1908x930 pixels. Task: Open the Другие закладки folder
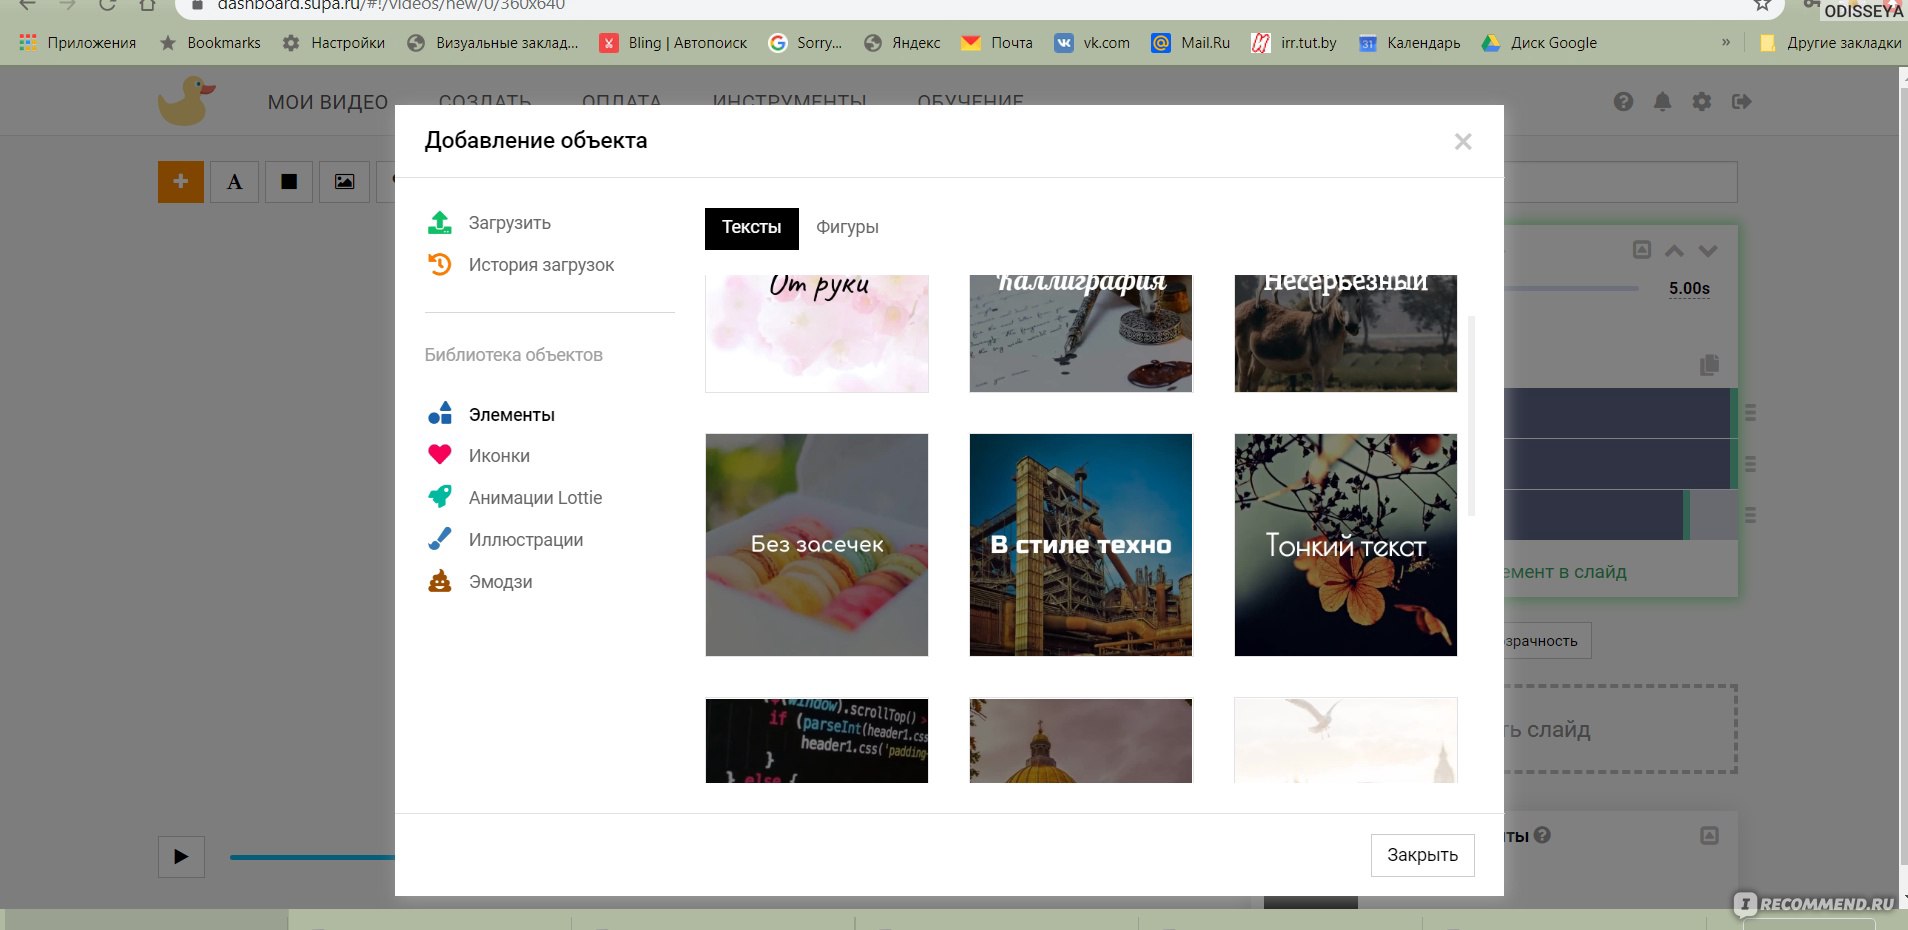pos(1830,42)
